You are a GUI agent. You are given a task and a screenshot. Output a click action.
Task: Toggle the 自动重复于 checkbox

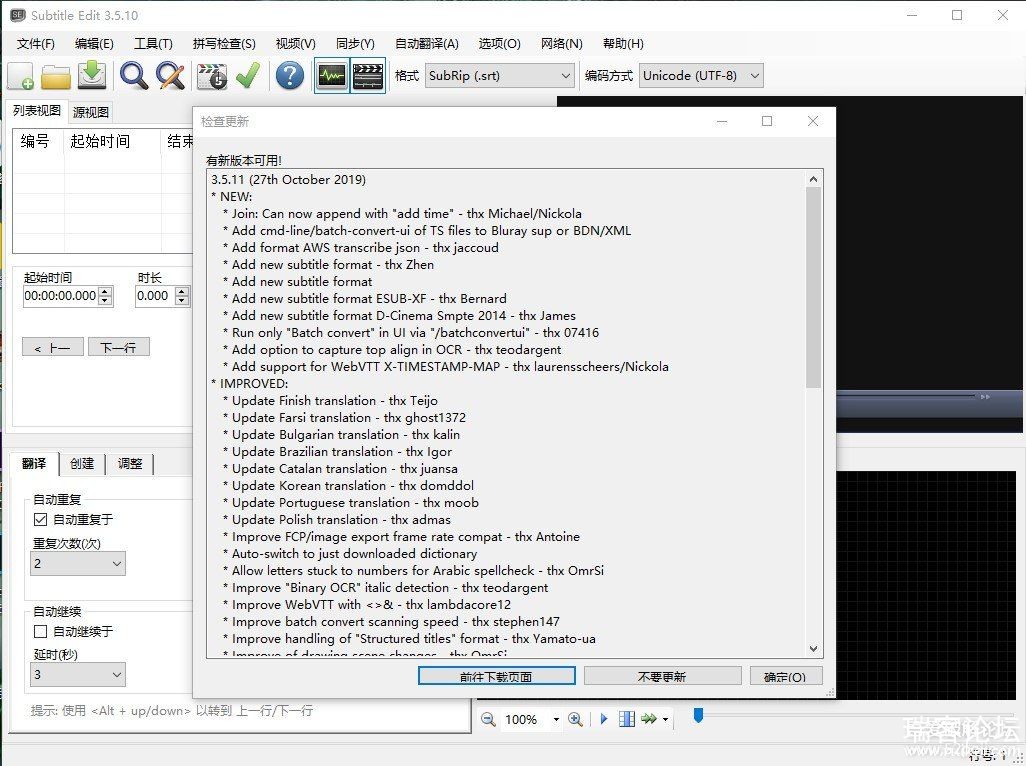click(41, 519)
